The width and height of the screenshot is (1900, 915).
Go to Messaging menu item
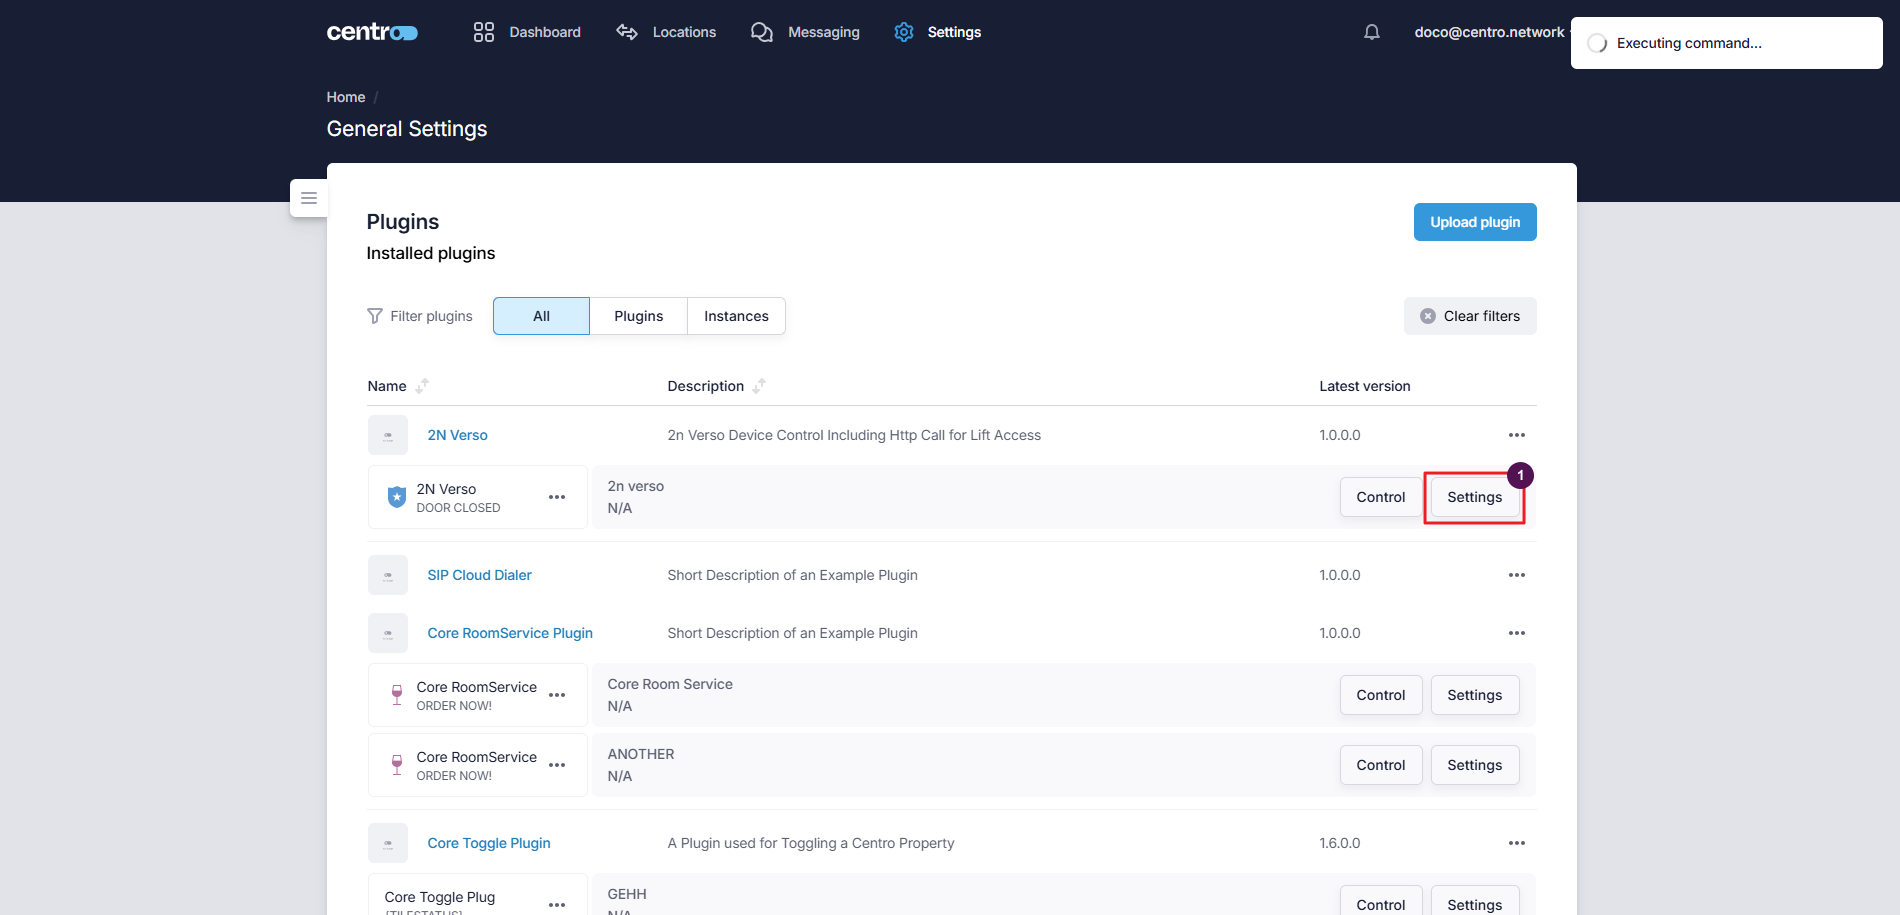(824, 32)
